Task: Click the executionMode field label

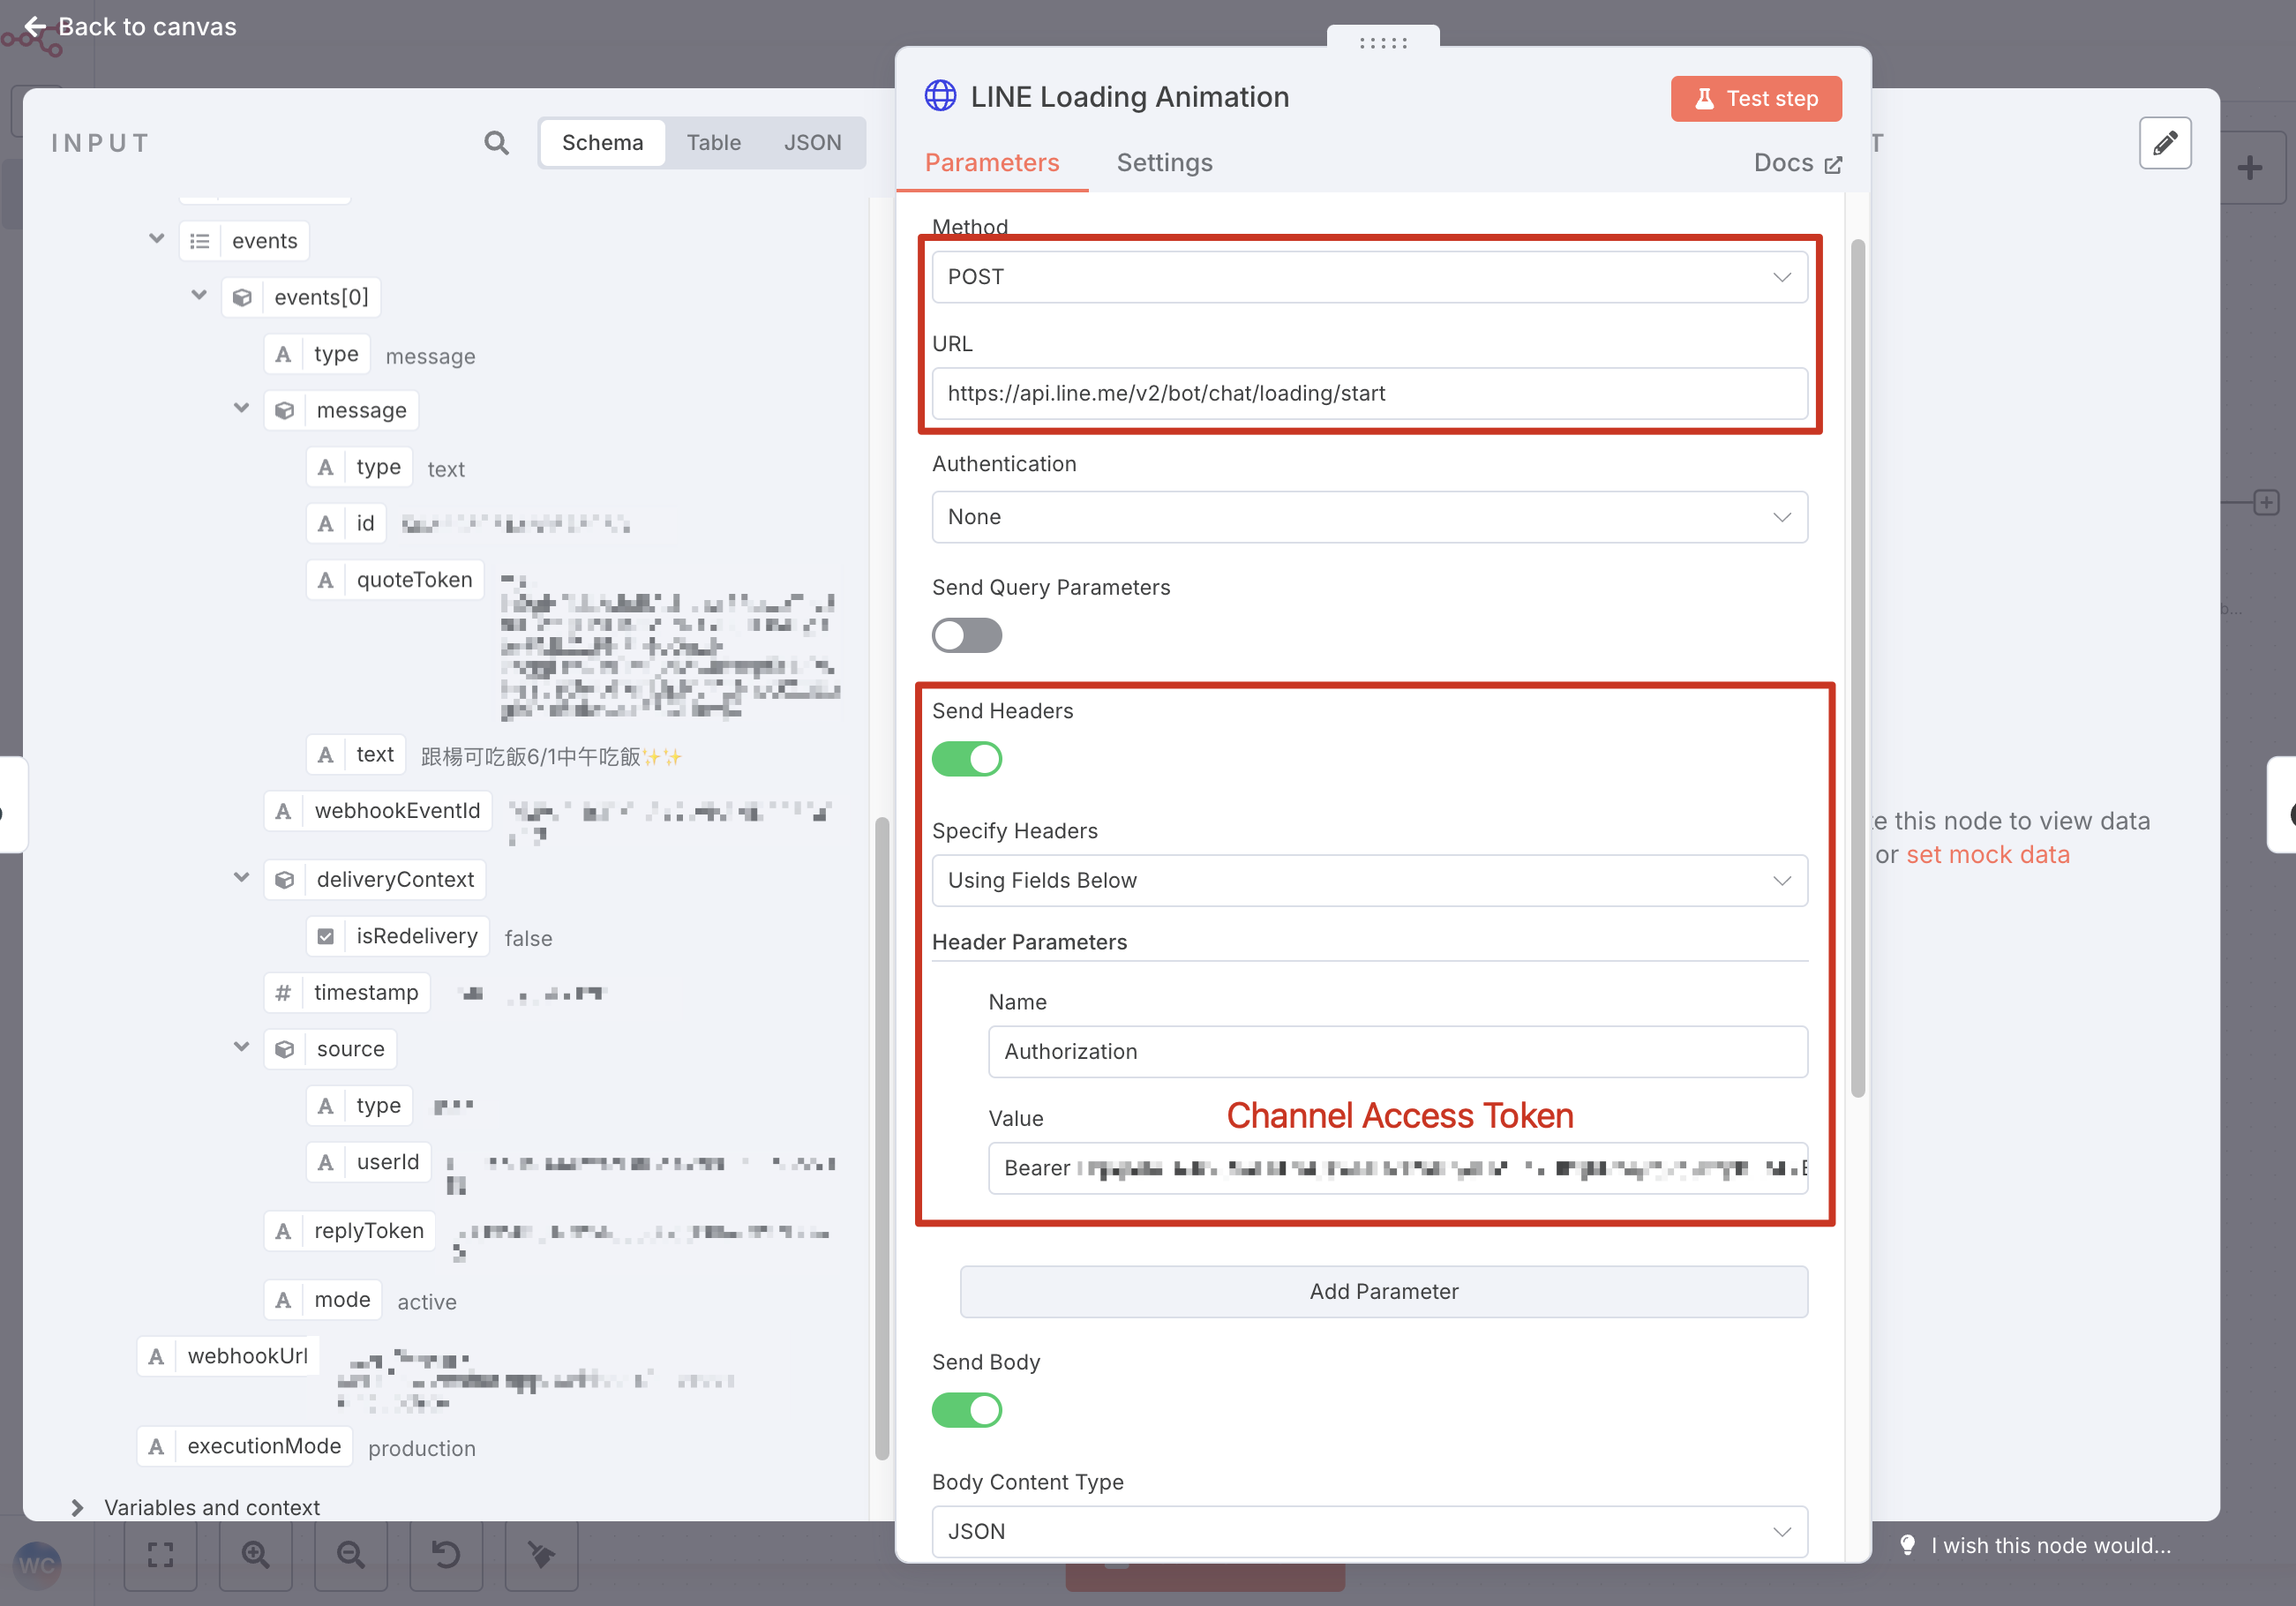Action: [x=264, y=1446]
